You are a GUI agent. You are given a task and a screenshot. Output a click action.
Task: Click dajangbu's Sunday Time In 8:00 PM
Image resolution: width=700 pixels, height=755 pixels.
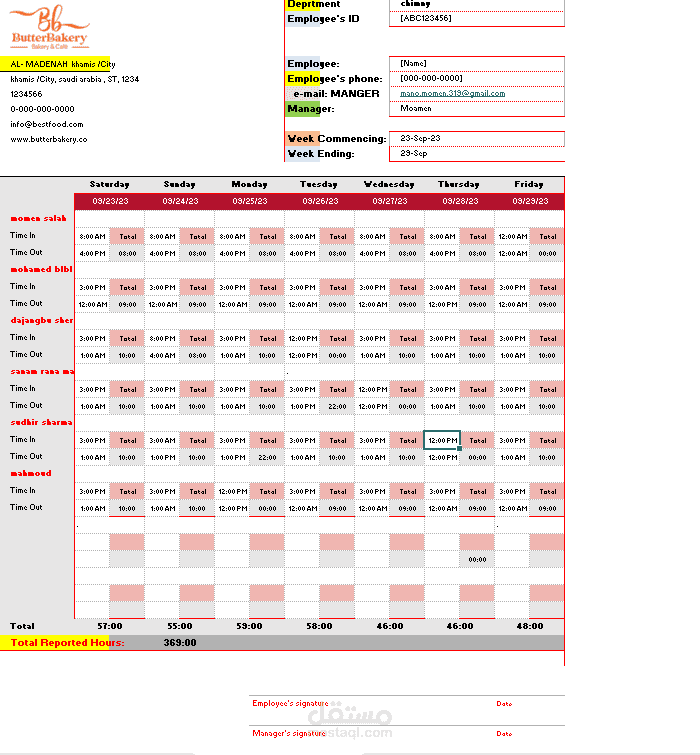(162, 338)
